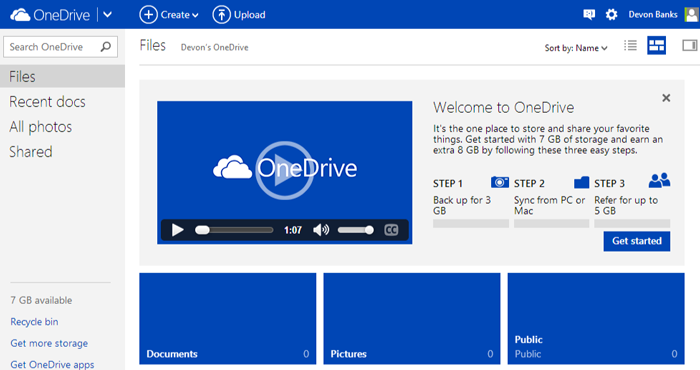Open Shared in the sidebar
Image resolution: width=700 pixels, height=370 pixels.
(31, 152)
